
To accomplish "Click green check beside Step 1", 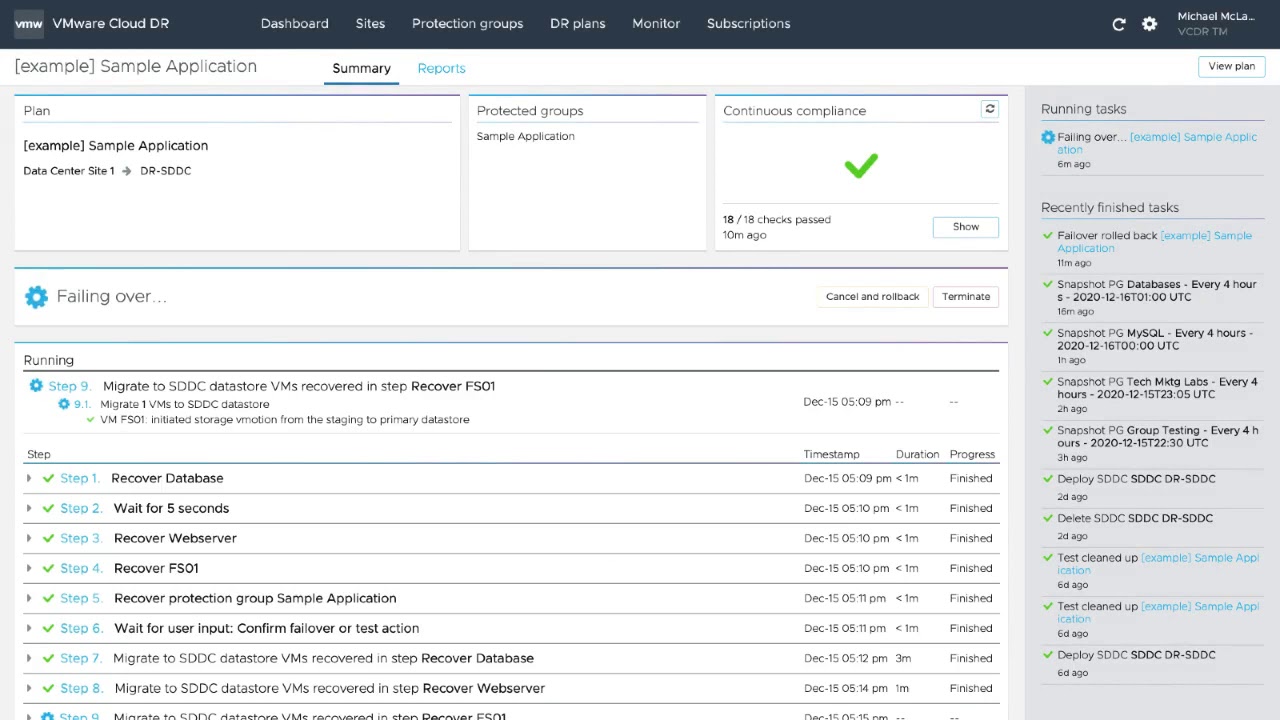I will (48, 478).
